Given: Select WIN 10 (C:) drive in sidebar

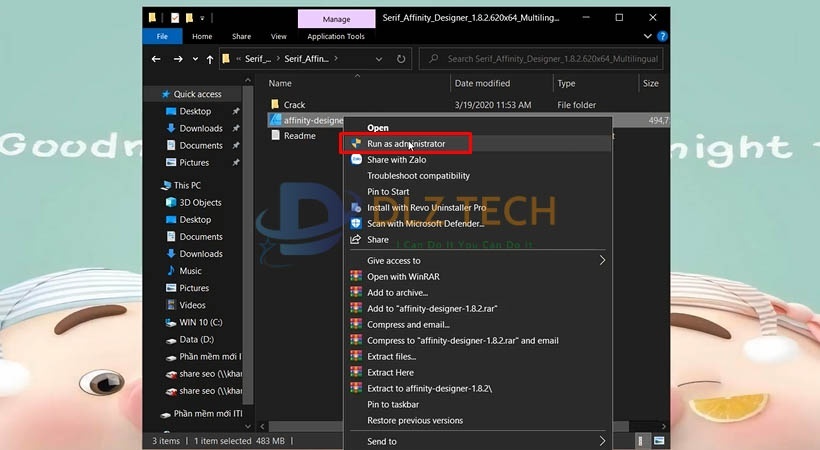Looking at the screenshot, I should point(201,322).
